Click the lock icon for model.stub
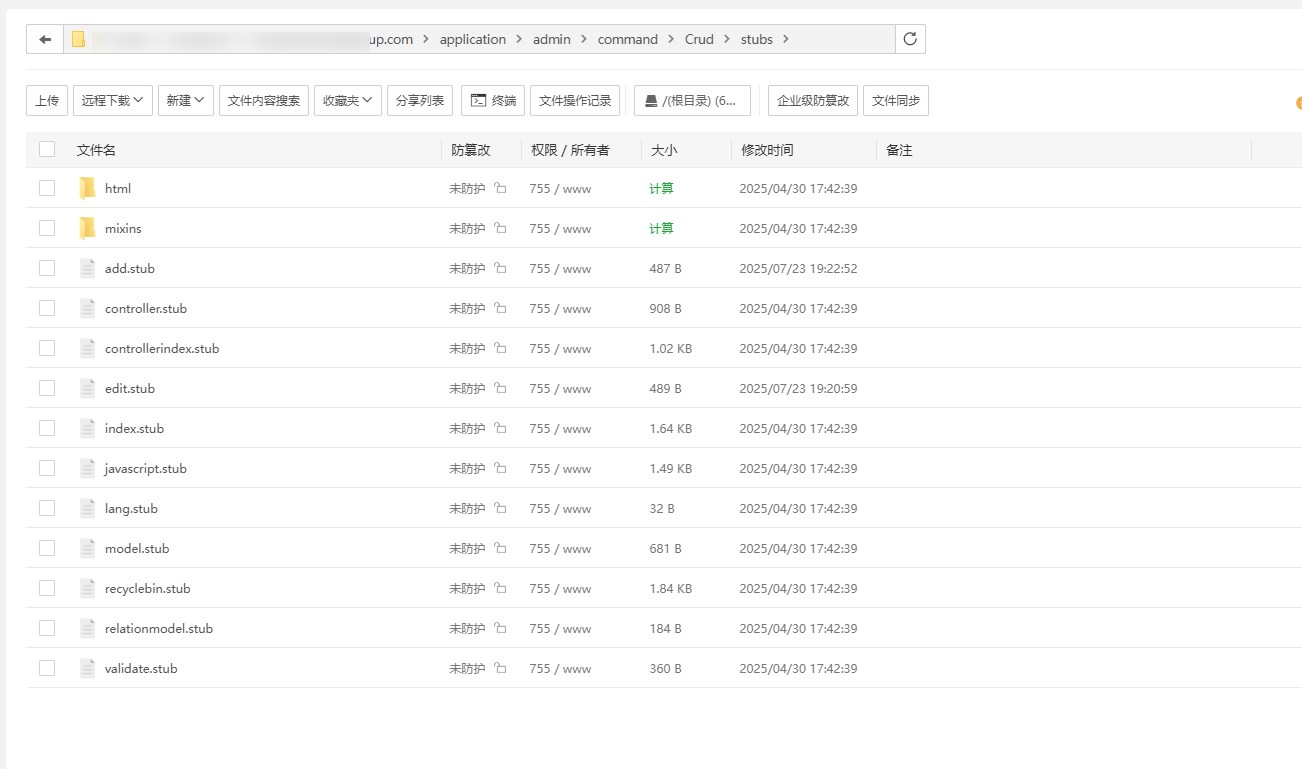Viewport: 1302px width, 769px height. (500, 548)
